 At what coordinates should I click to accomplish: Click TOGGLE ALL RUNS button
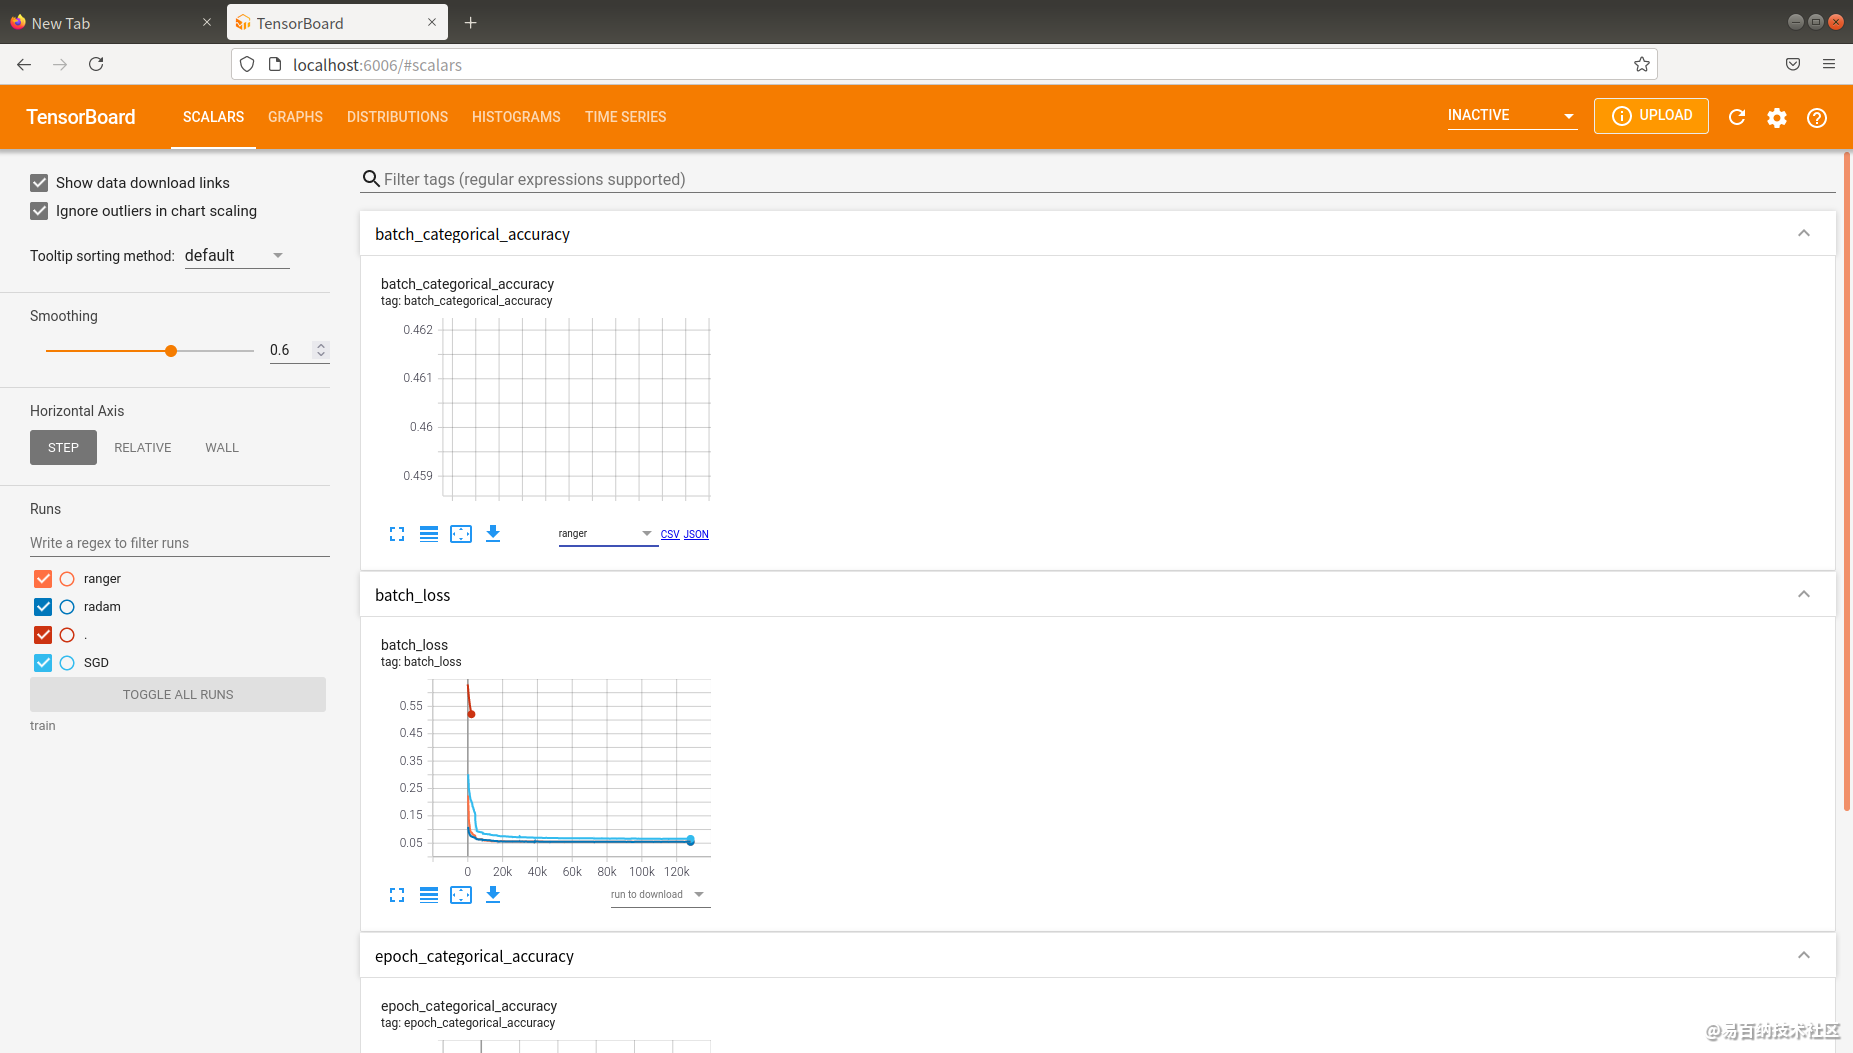click(x=178, y=695)
